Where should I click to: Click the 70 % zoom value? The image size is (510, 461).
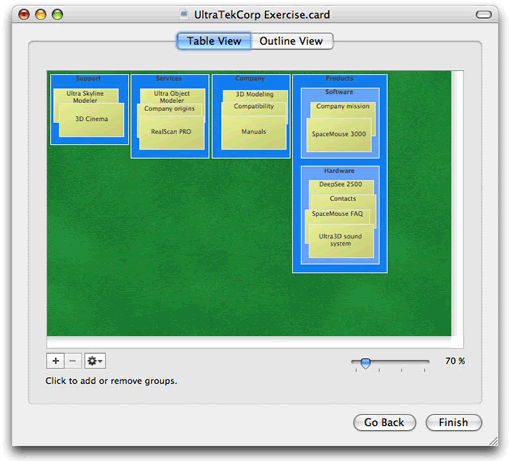(x=455, y=361)
